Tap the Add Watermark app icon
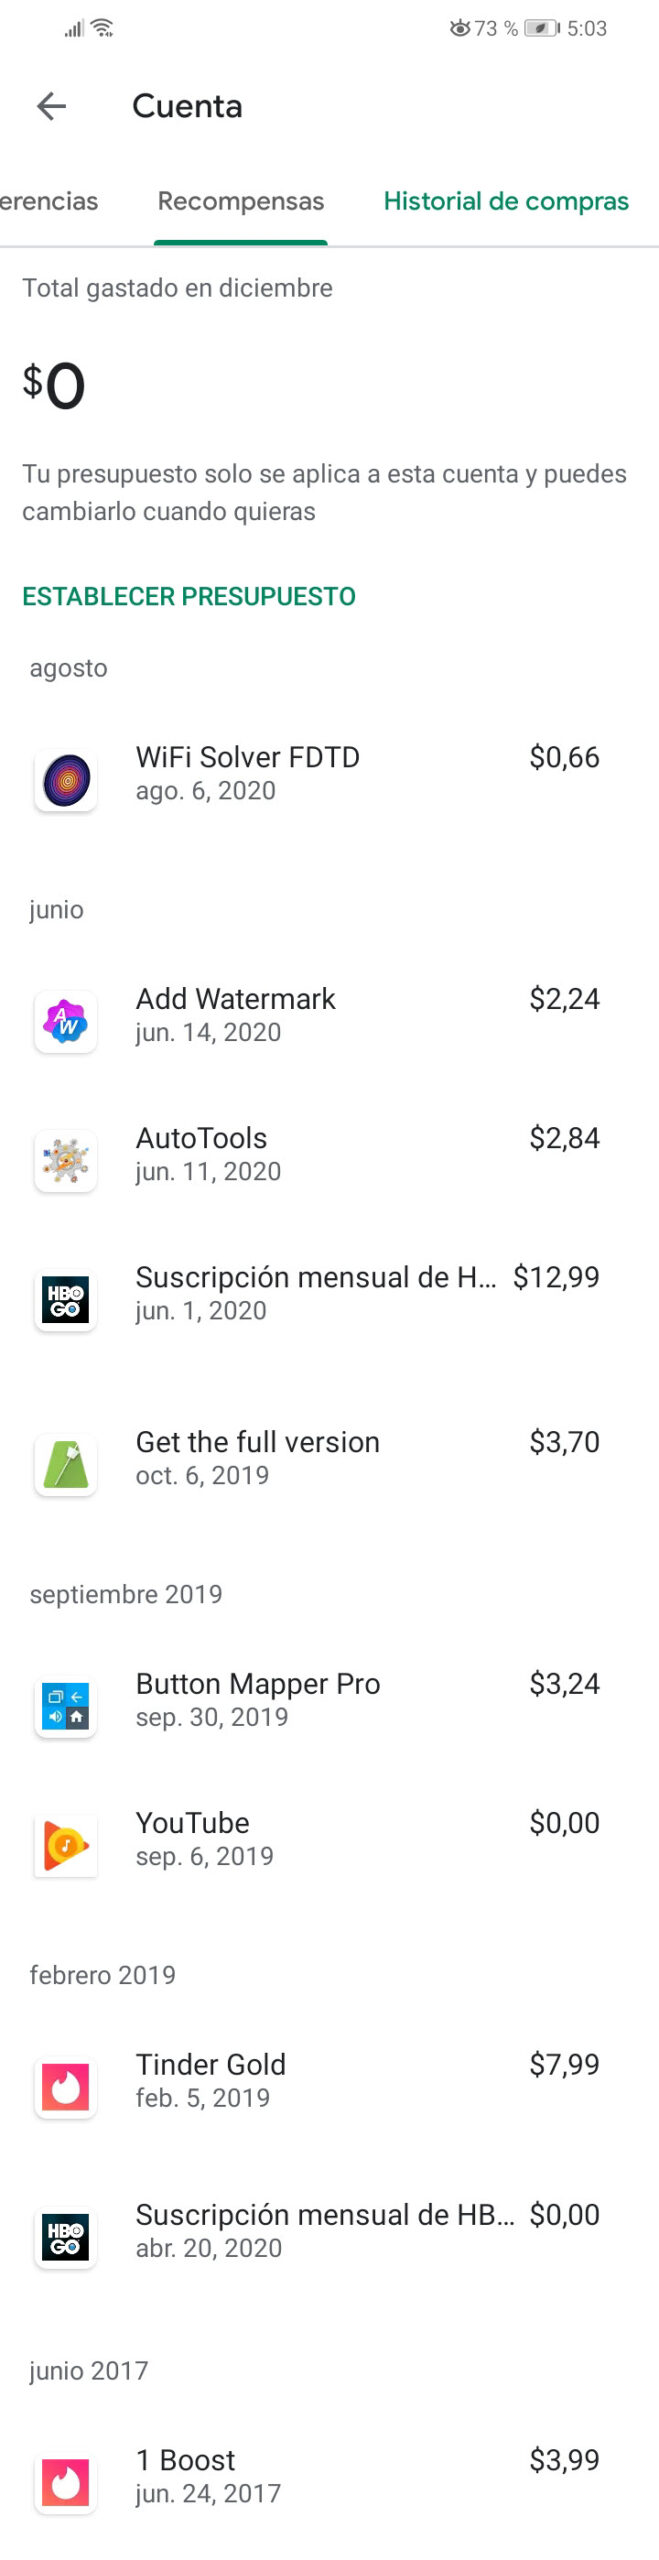This screenshot has height=2560, width=659. click(x=66, y=1021)
